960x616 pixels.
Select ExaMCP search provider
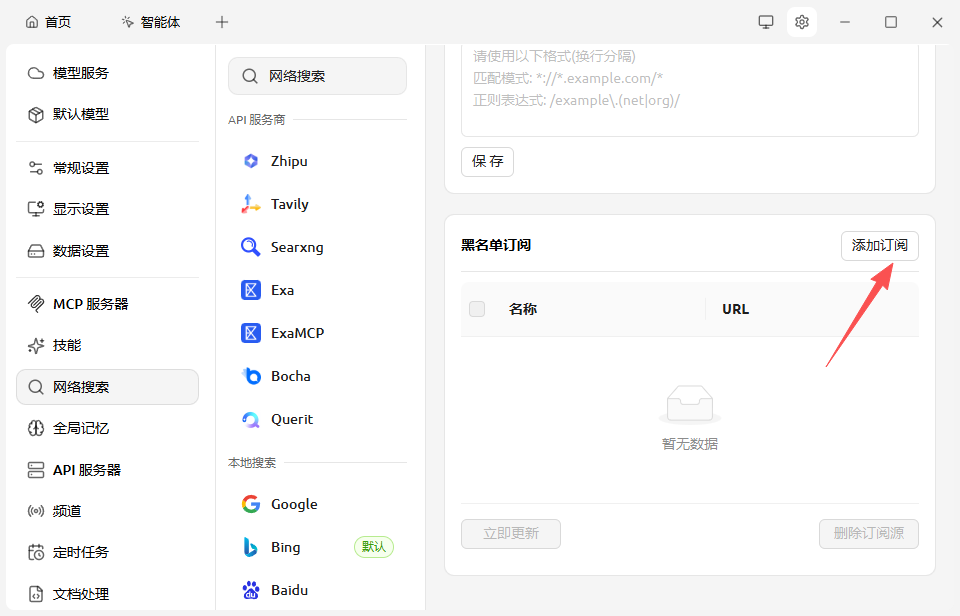[317, 333]
